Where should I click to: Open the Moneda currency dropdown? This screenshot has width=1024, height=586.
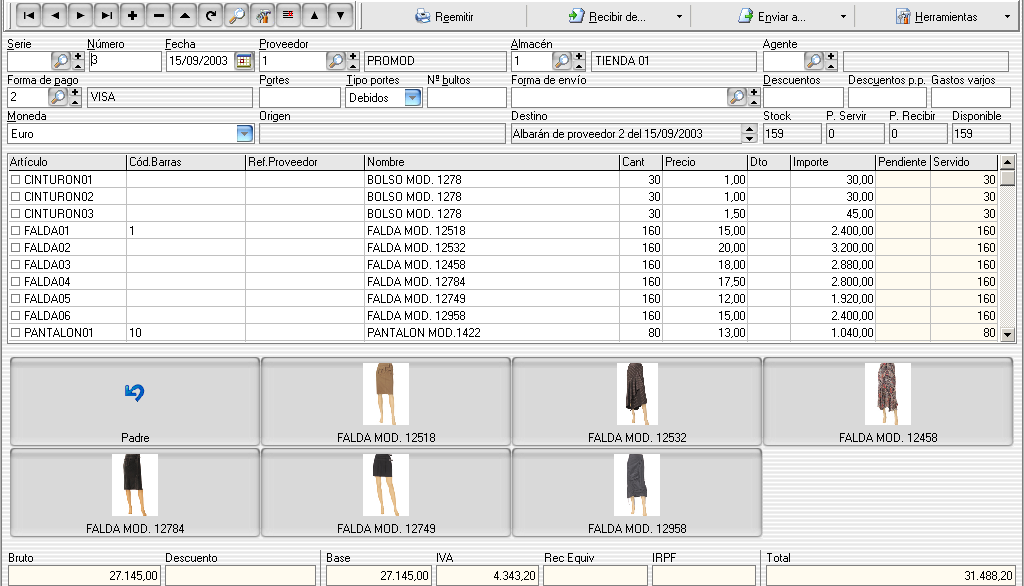pos(245,133)
